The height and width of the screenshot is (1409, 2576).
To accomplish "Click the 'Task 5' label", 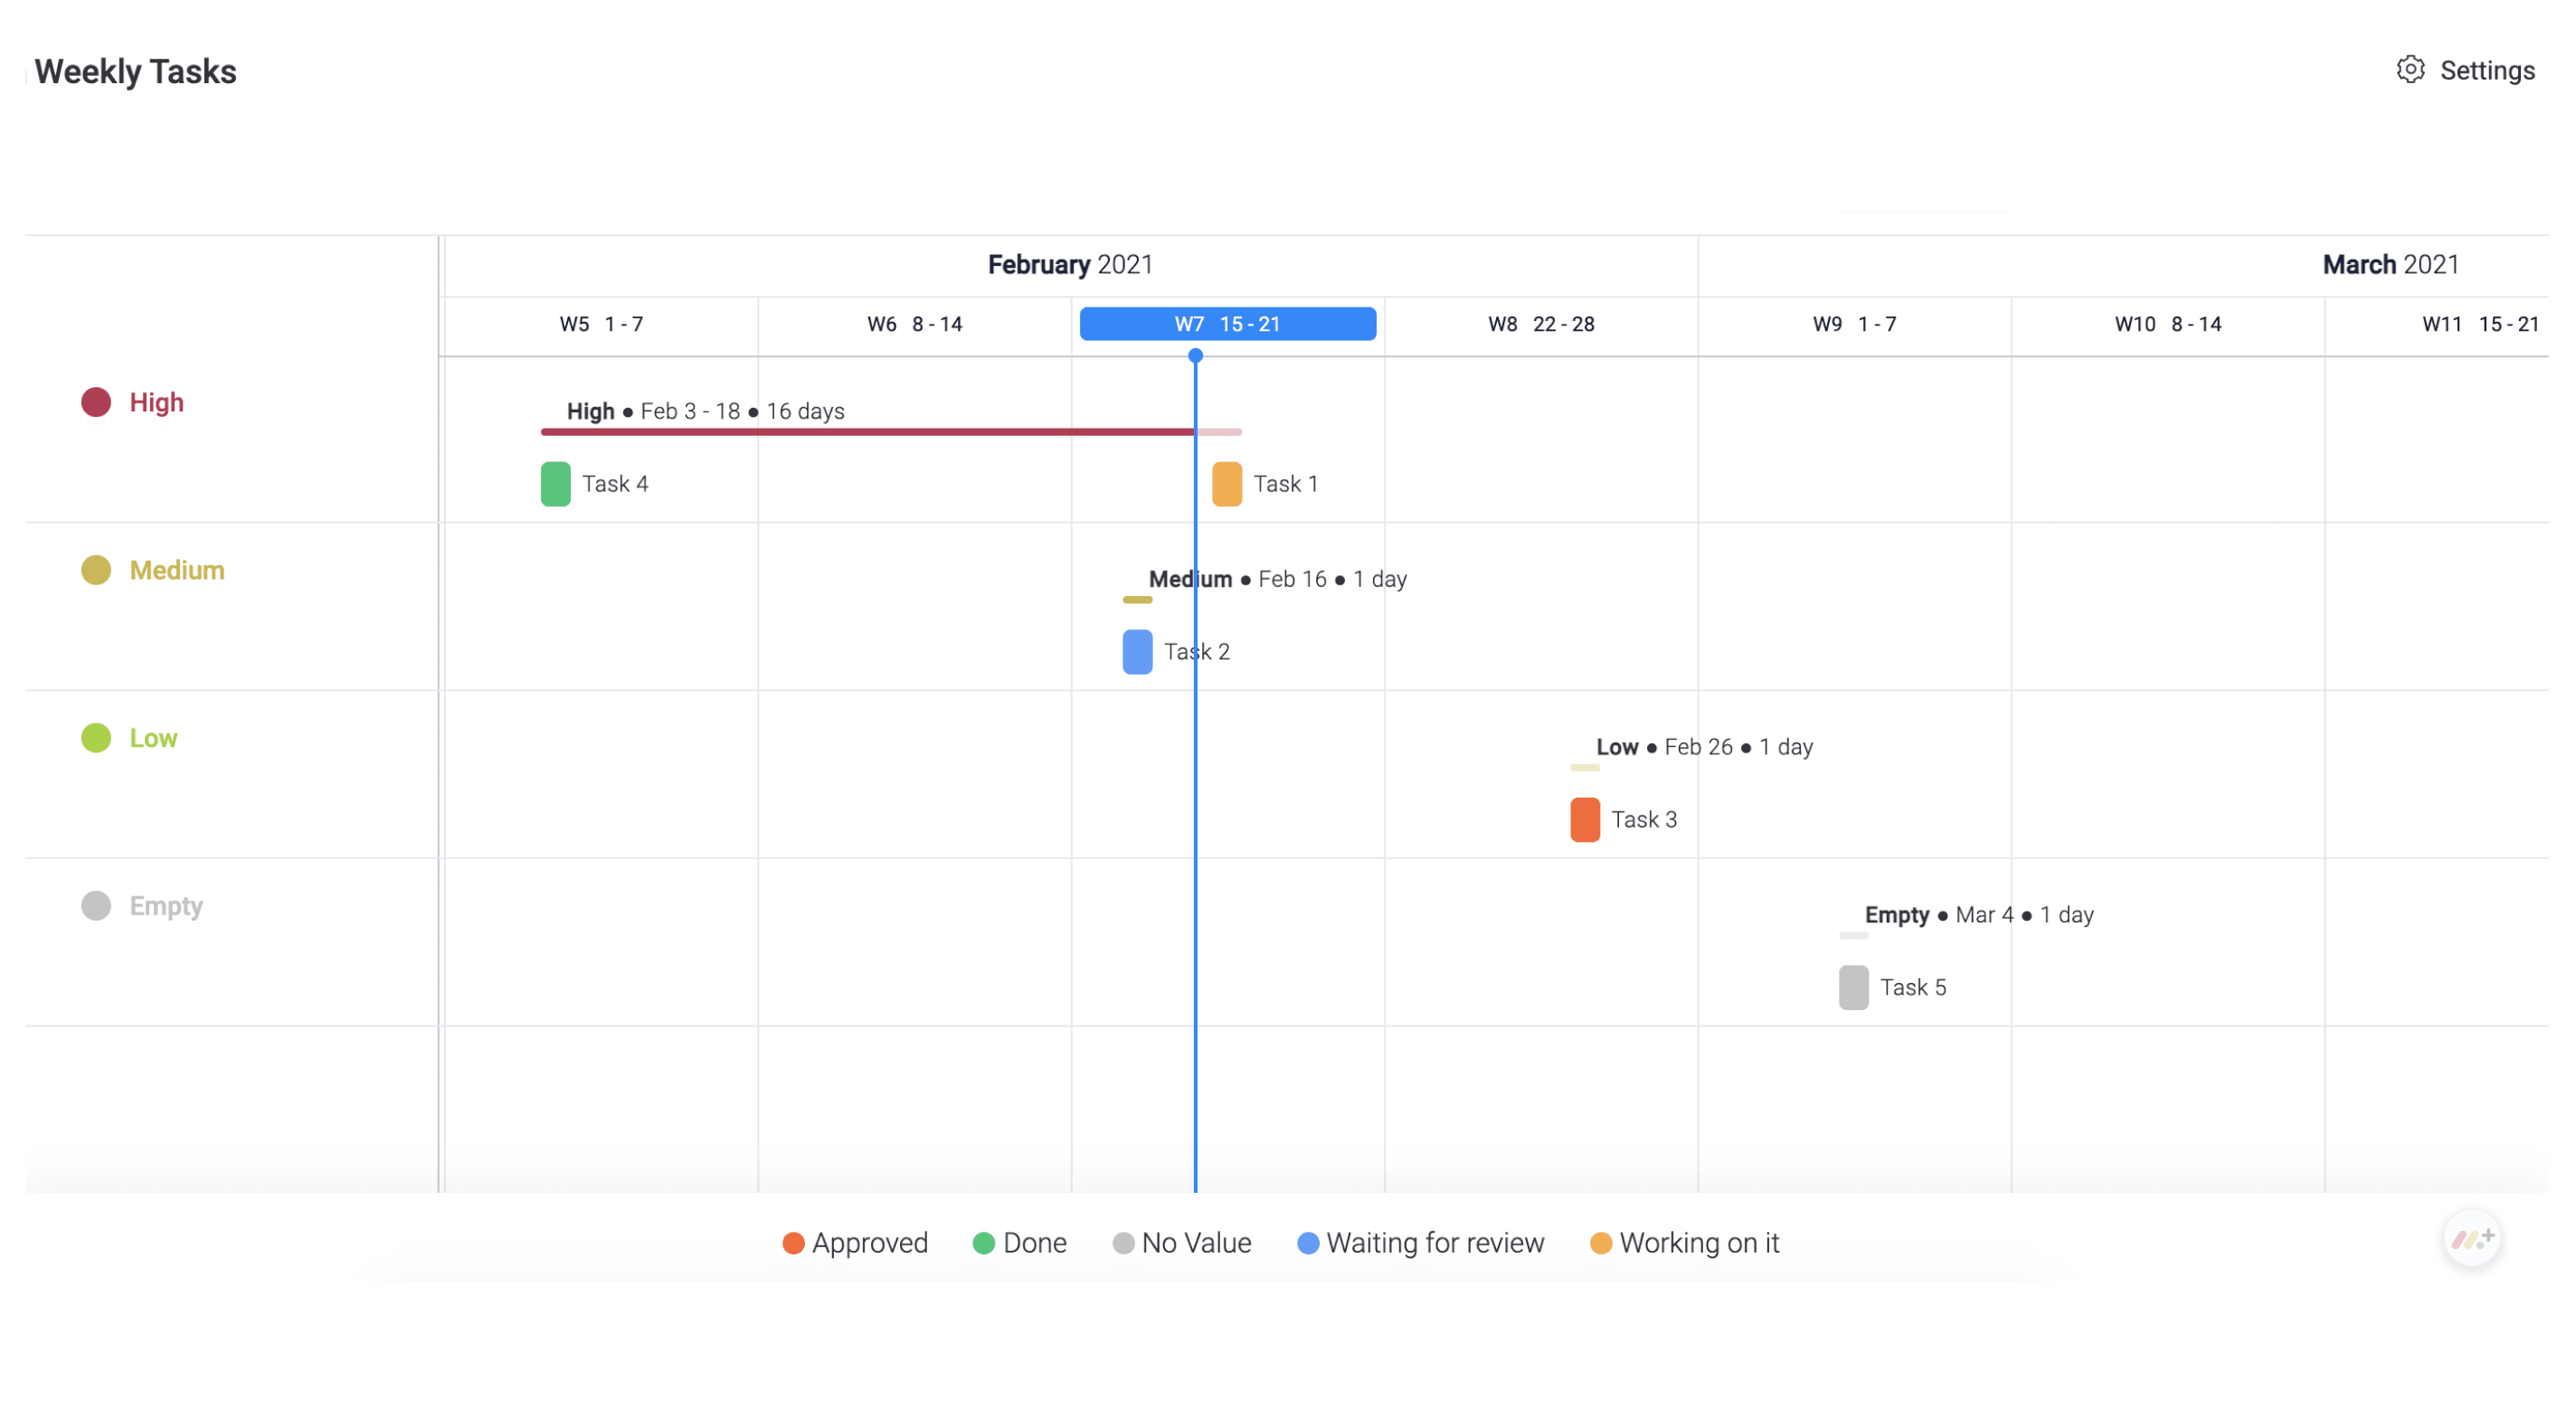I will point(1913,988).
